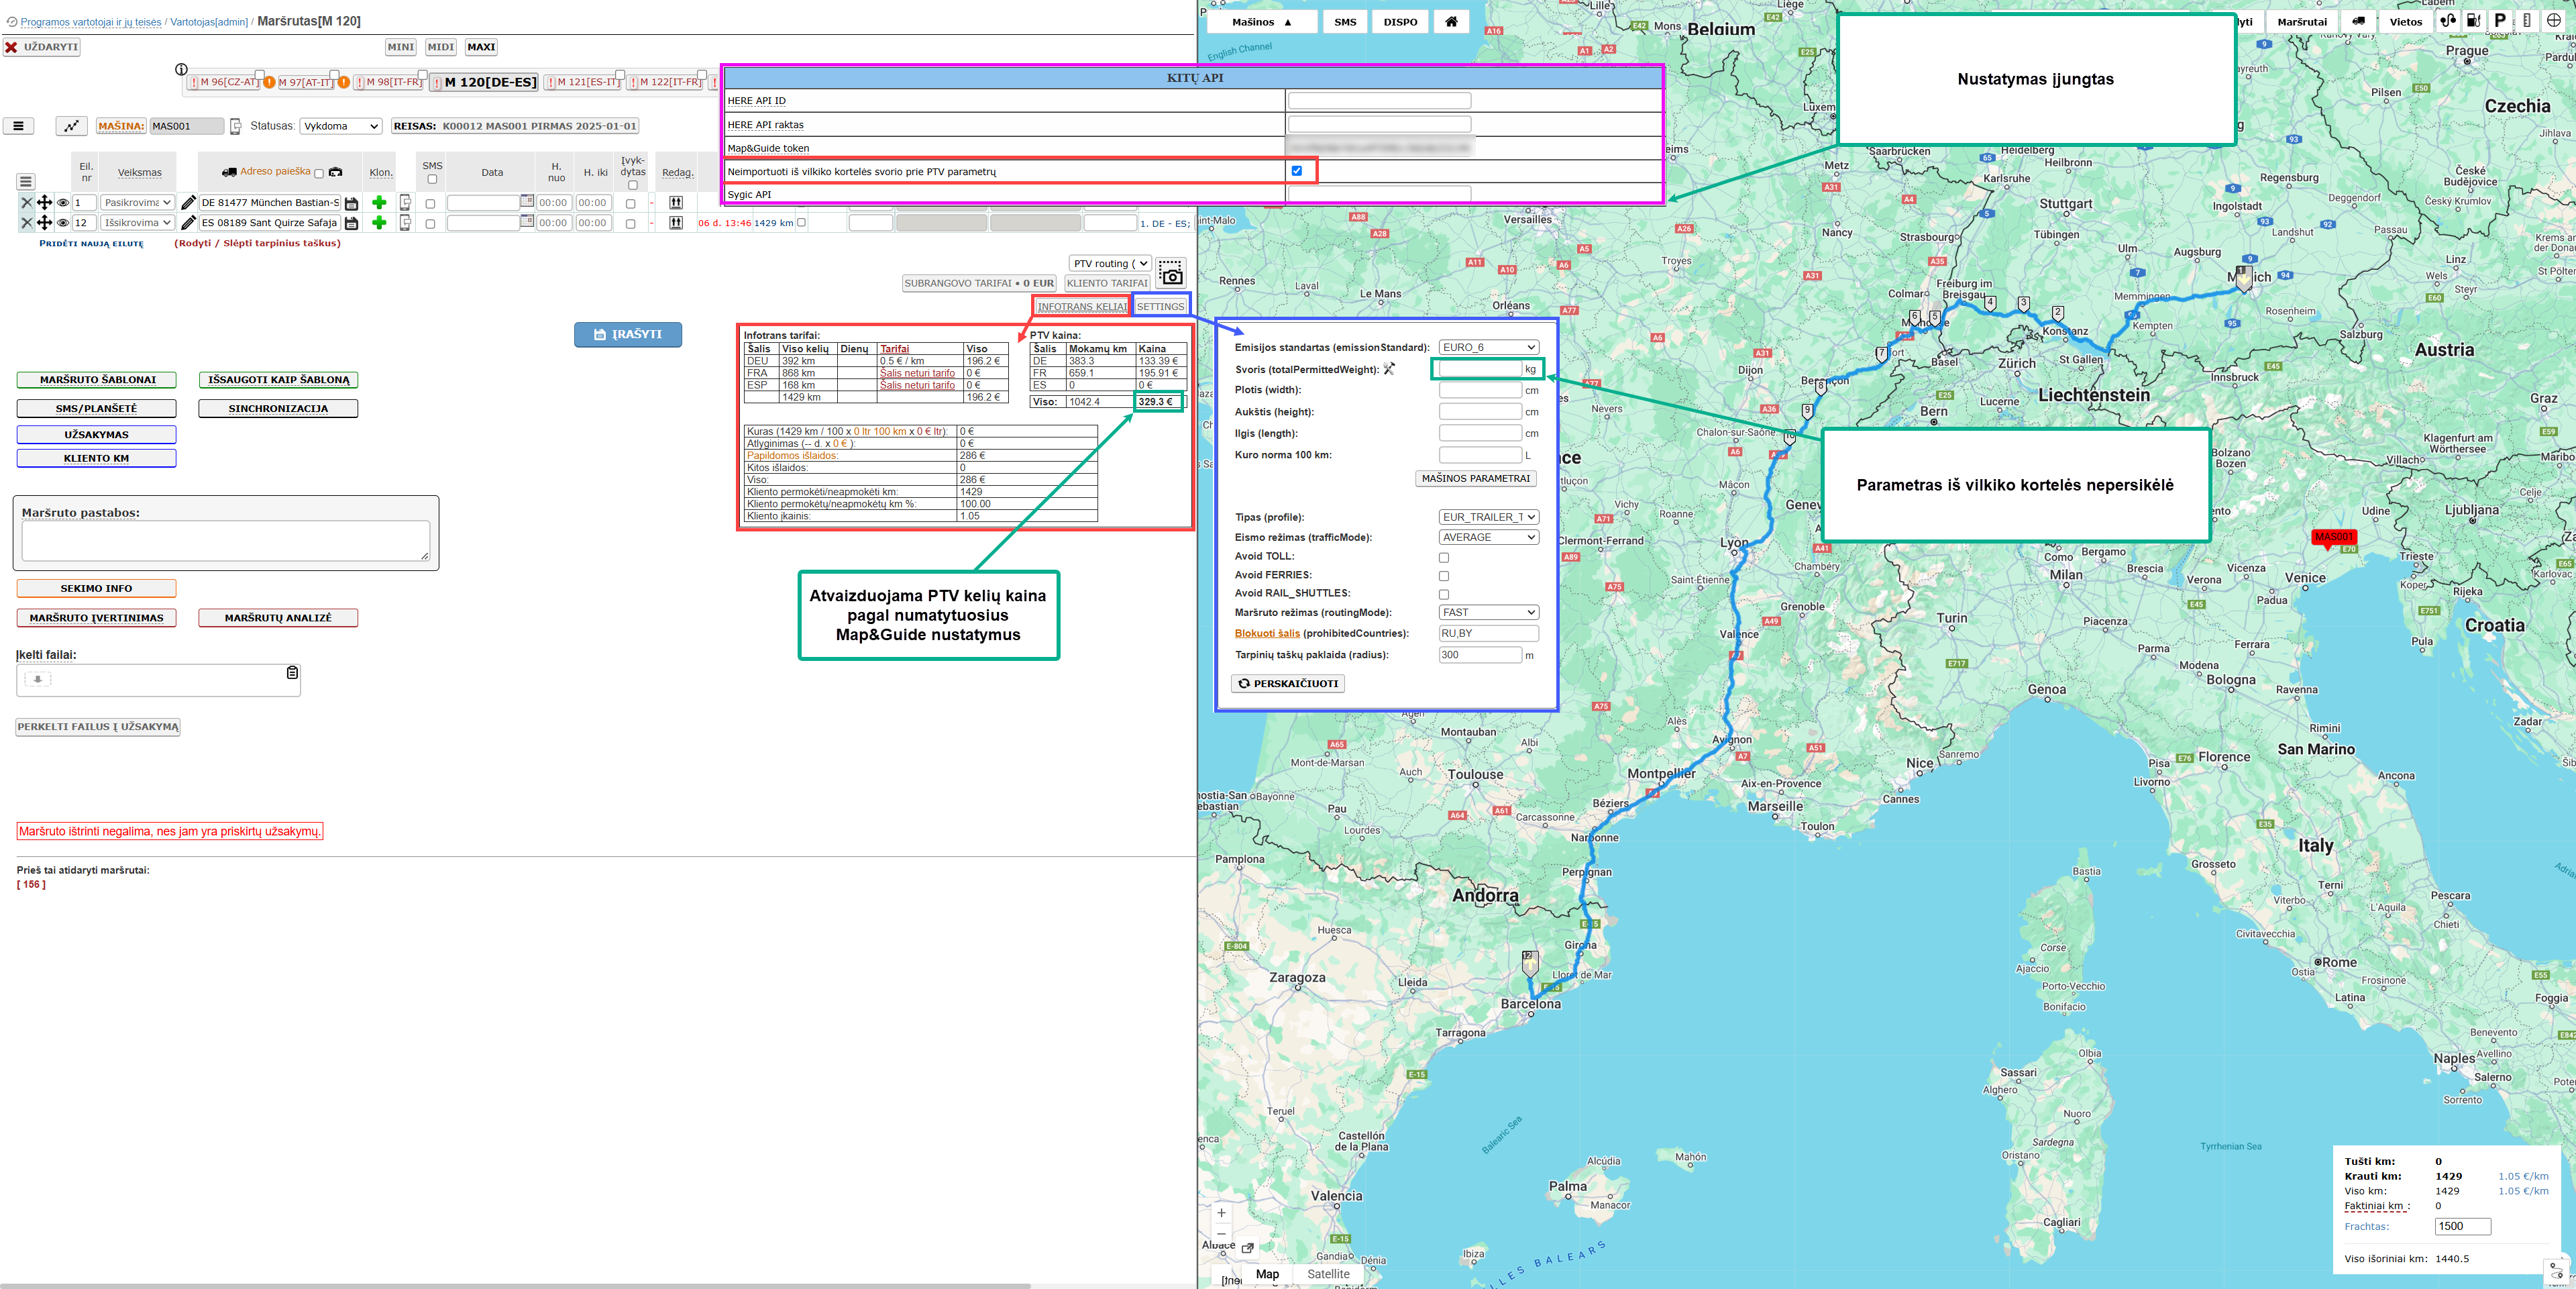Click the info icon above the route tabs
2576x1289 pixels.
click(181, 69)
